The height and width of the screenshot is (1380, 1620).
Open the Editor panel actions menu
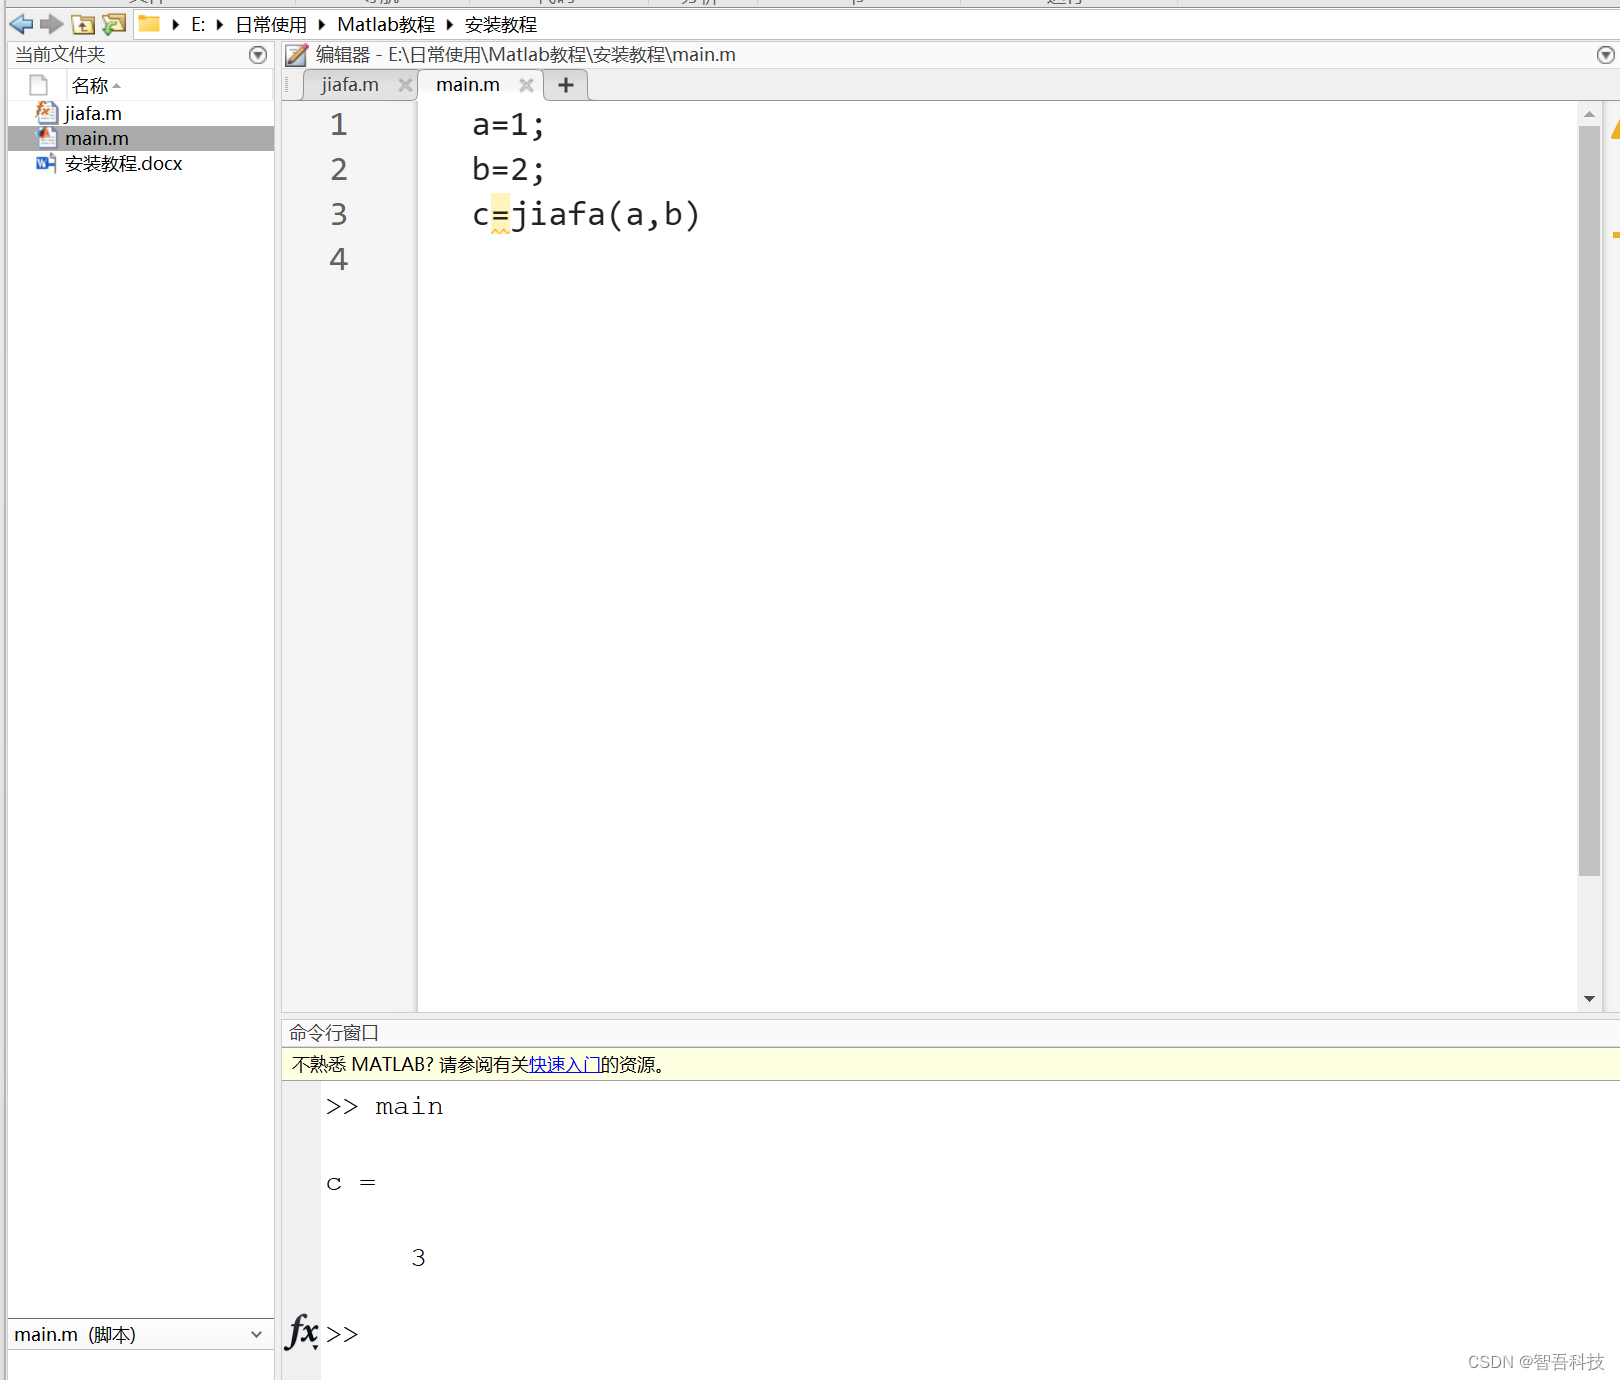coord(1605,55)
